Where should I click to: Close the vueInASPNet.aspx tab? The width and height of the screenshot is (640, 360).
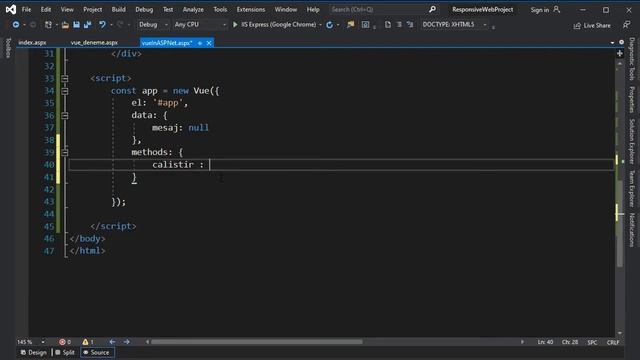(209, 43)
